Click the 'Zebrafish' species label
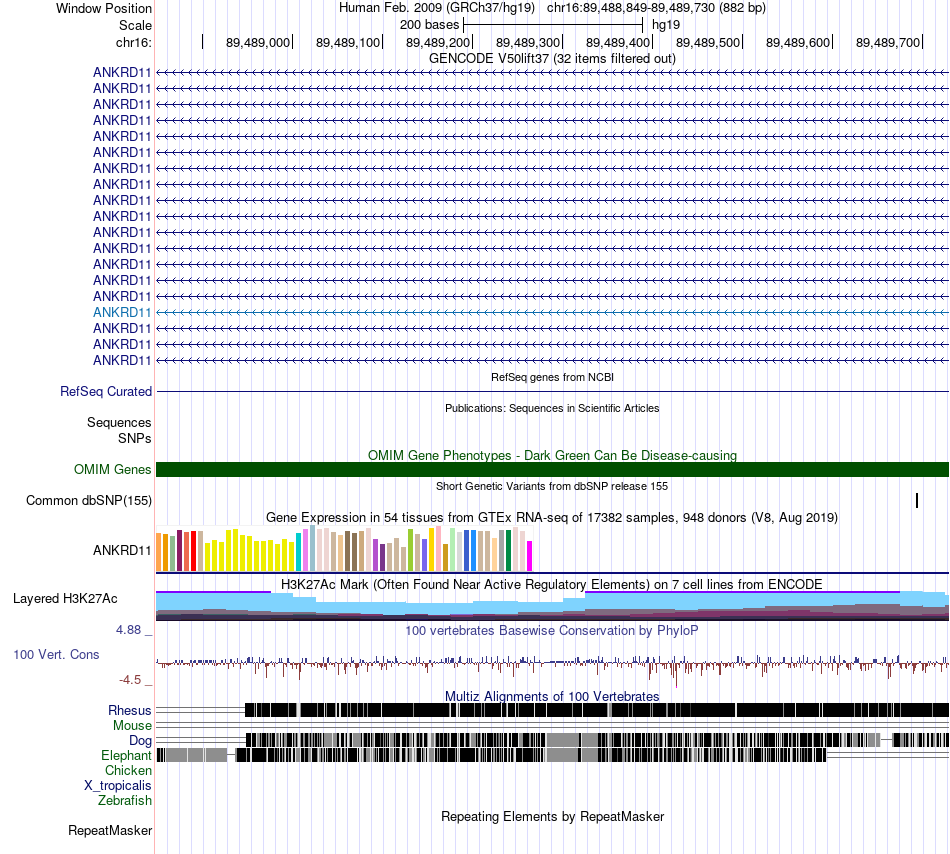The width and height of the screenshot is (950, 854). click(125, 801)
